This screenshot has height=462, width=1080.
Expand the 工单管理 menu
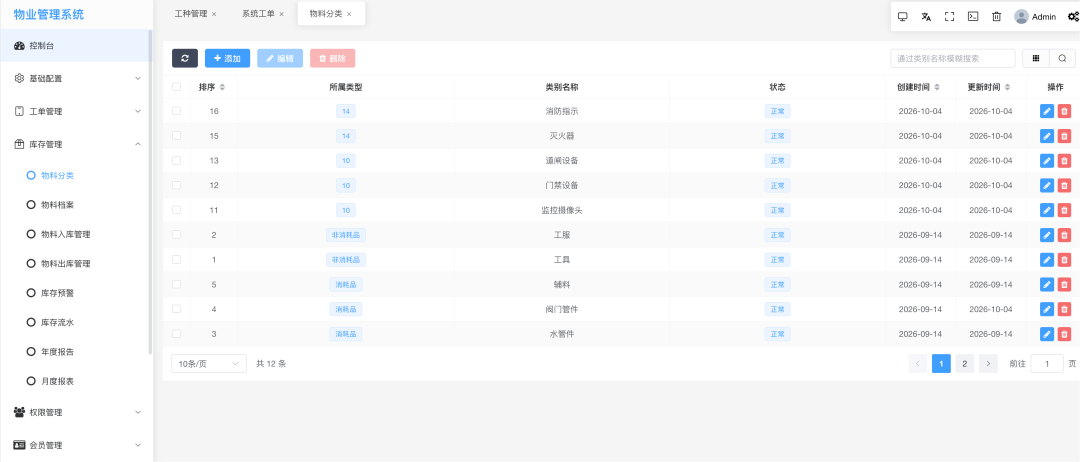(76, 112)
